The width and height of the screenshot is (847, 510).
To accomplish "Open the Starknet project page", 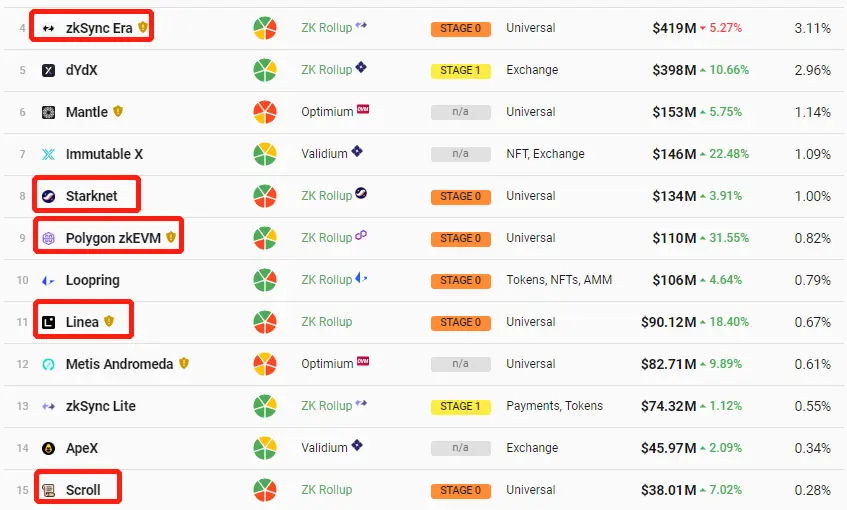I will tap(91, 196).
